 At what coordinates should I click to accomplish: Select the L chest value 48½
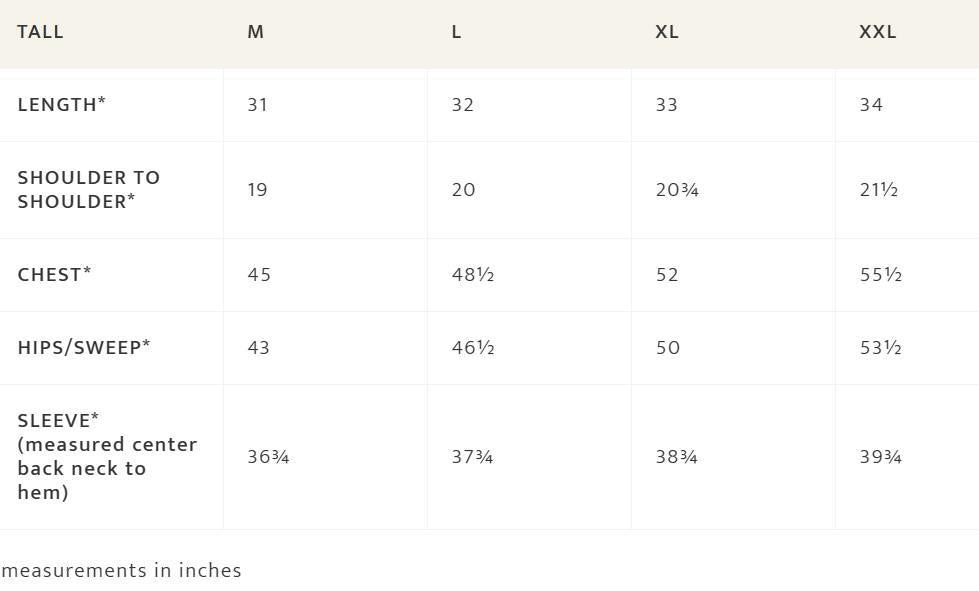point(473,275)
